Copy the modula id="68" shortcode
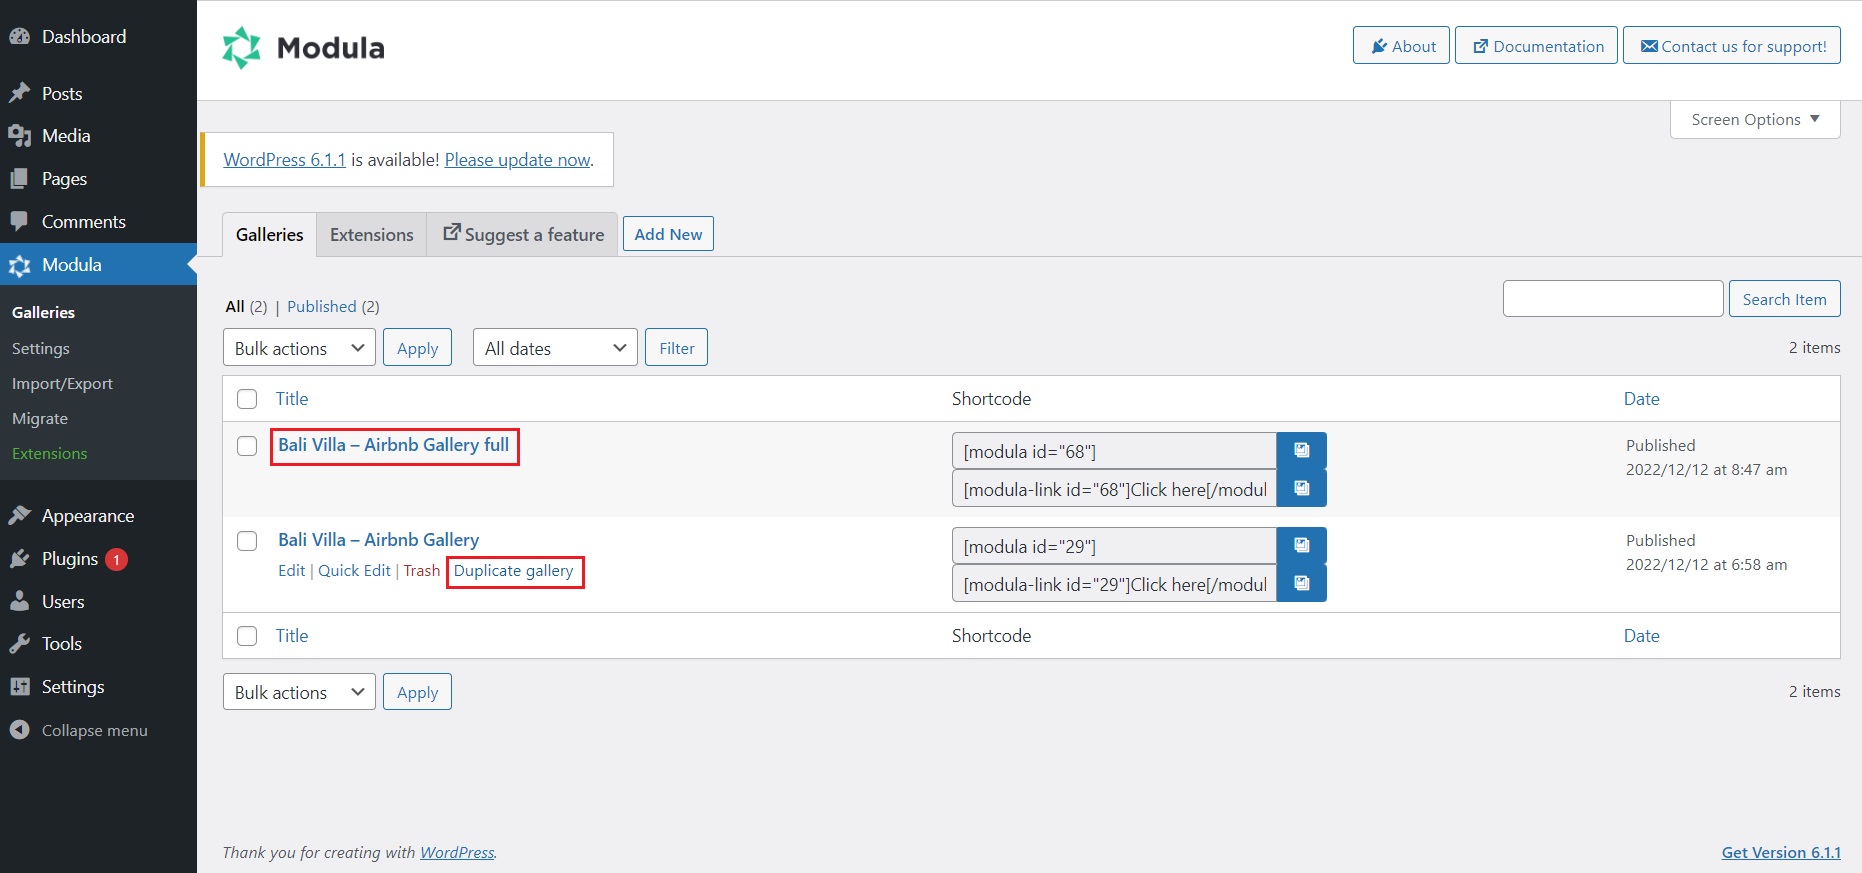 (1301, 451)
